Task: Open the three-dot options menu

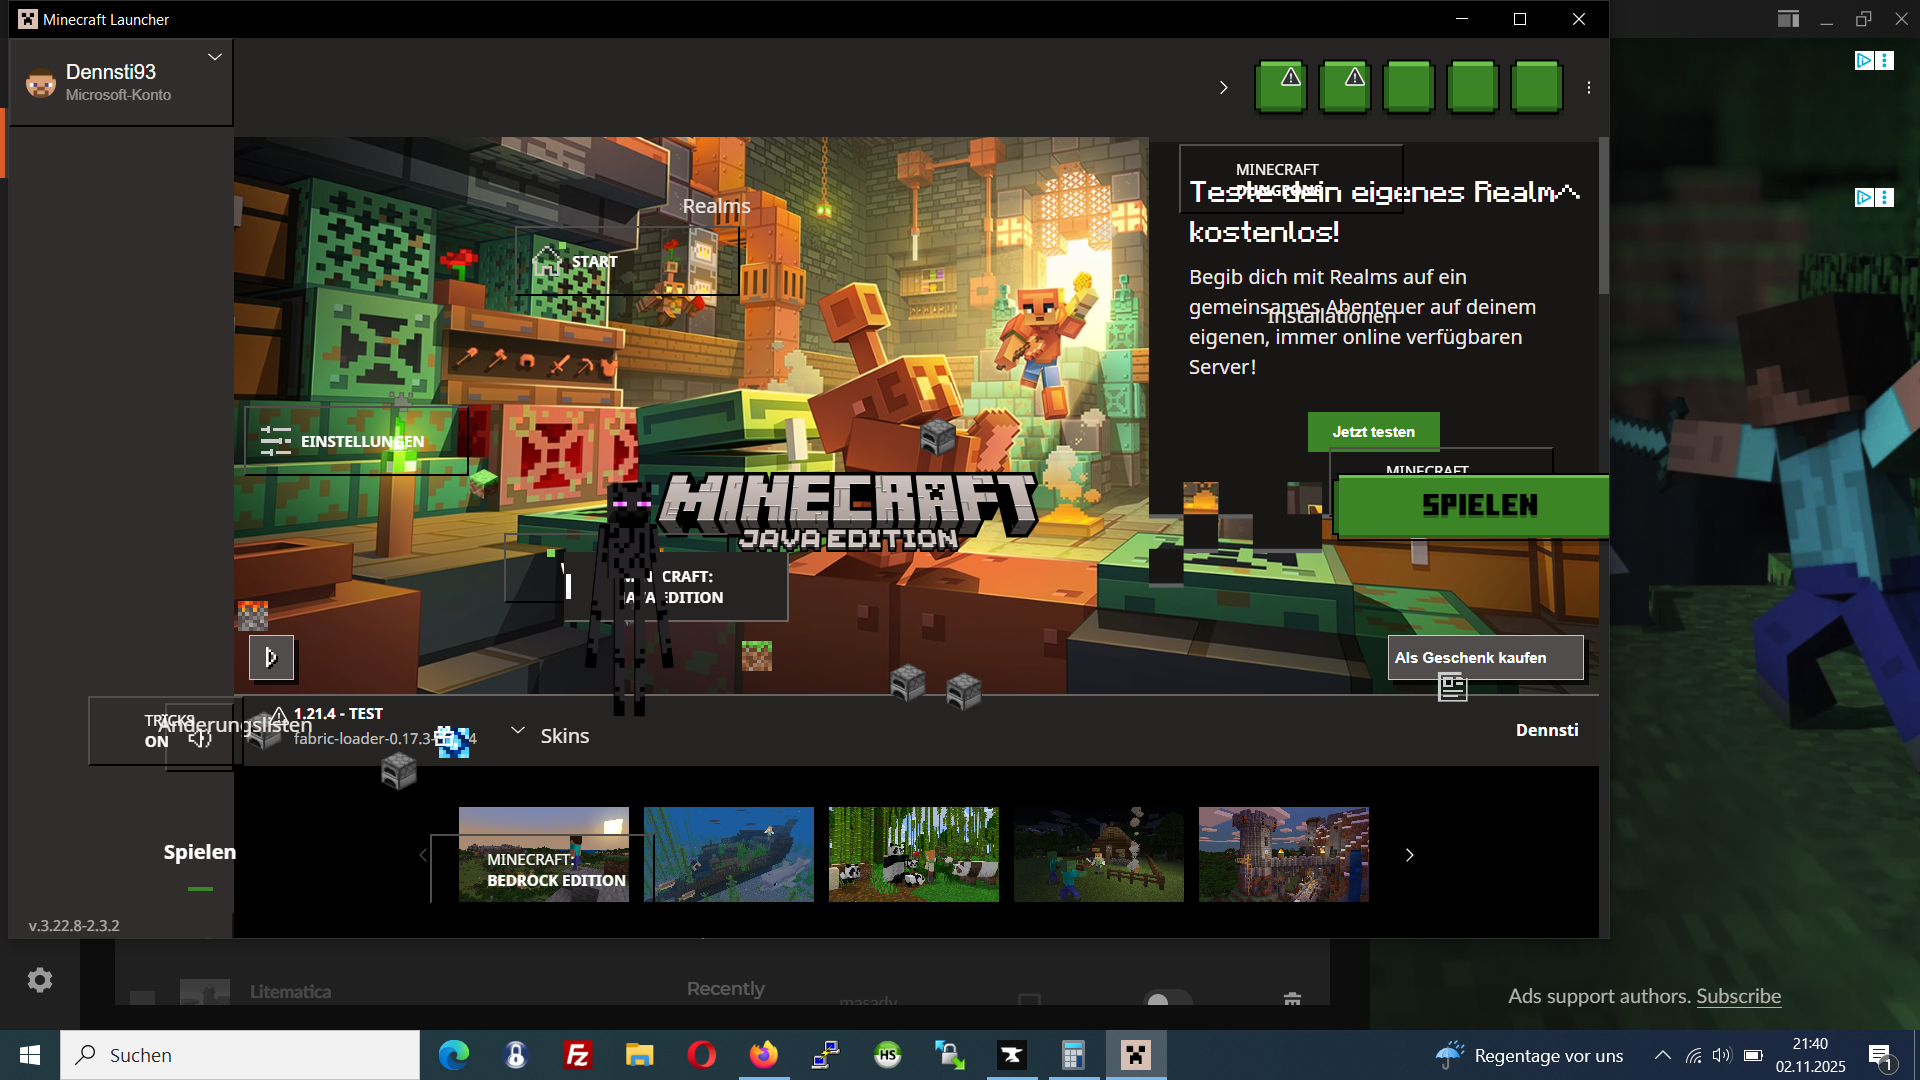Action: click(x=1589, y=88)
